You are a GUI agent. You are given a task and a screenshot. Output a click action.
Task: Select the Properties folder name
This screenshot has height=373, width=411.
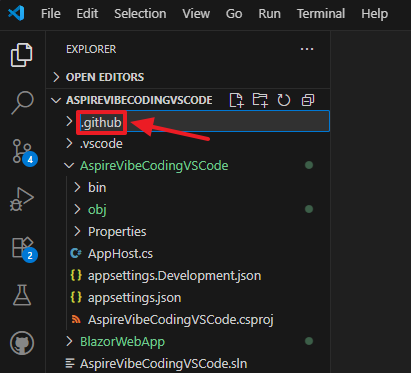tap(117, 232)
